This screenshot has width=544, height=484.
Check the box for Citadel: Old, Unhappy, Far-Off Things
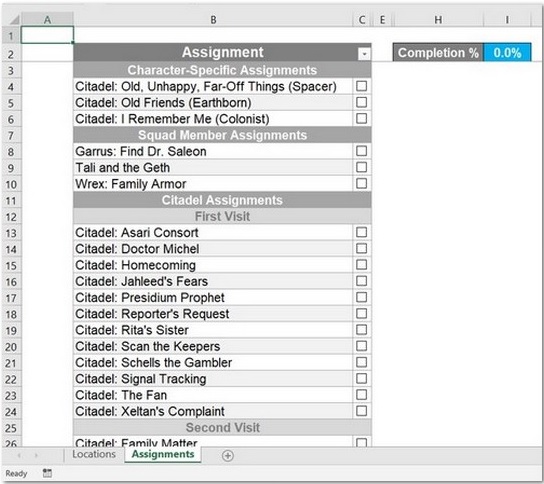coord(361,86)
